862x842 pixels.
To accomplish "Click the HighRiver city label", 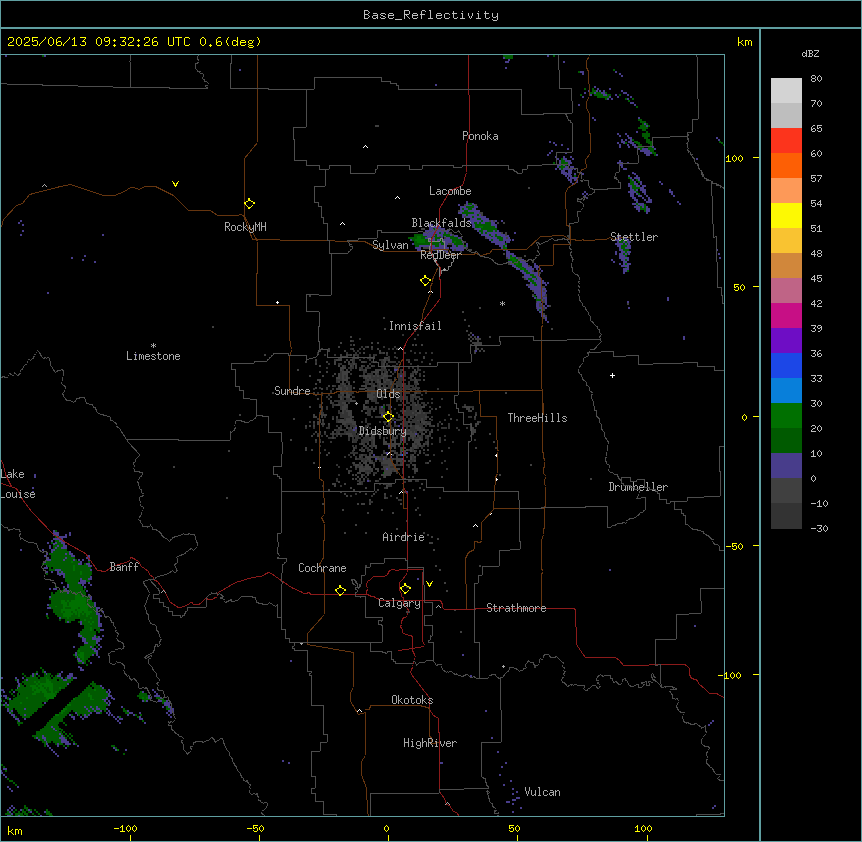I will pyautogui.click(x=430, y=743).
